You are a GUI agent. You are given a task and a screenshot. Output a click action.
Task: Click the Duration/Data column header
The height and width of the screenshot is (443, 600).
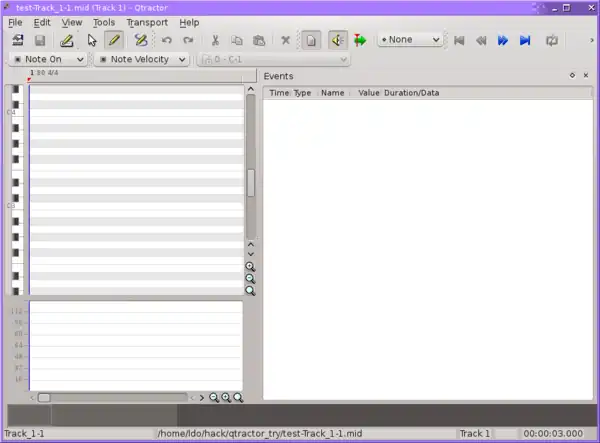click(x=412, y=93)
